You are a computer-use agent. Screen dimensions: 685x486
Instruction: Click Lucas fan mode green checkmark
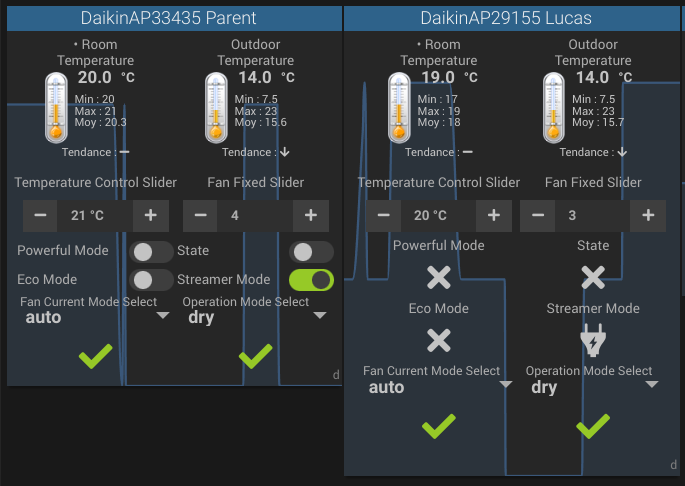(439, 426)
